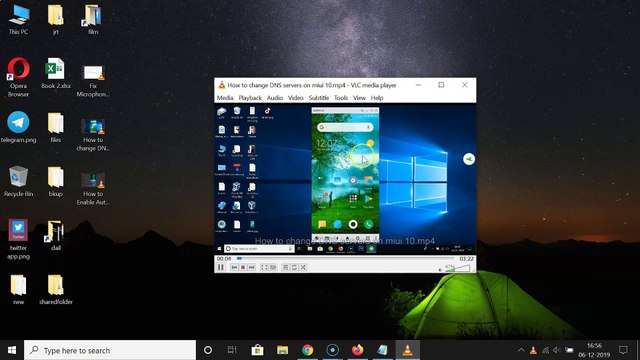
Task: Open File Explorer from the taskbar
Action: tap(282, 350)
